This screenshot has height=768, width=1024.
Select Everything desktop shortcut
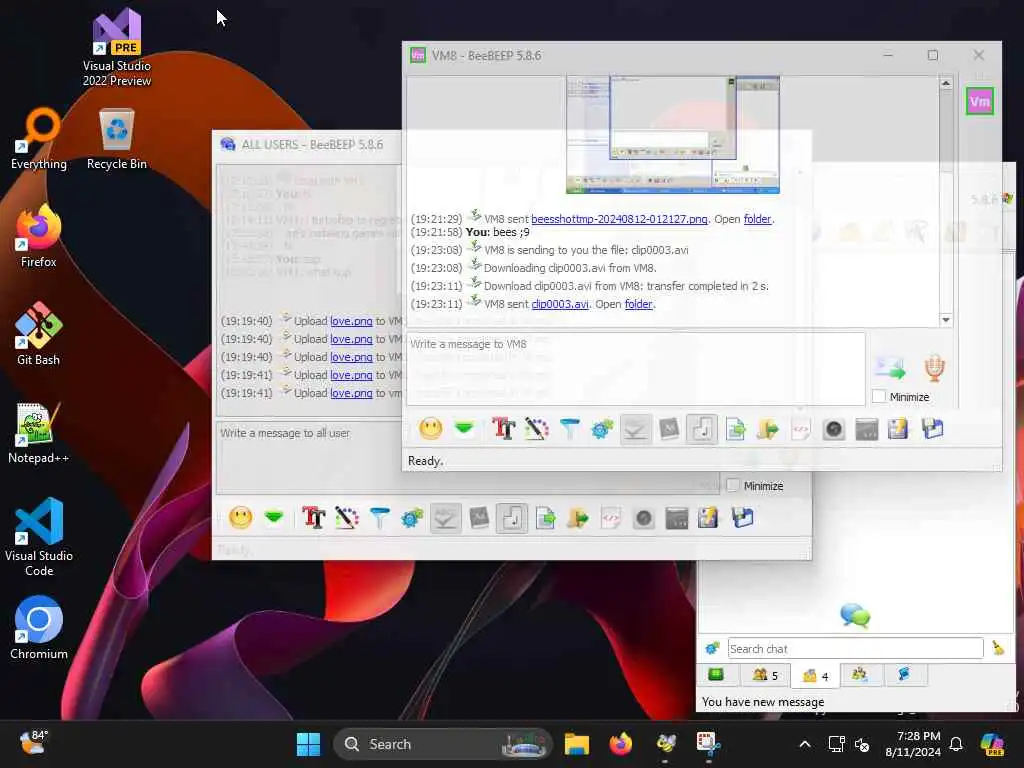point(39,139)
